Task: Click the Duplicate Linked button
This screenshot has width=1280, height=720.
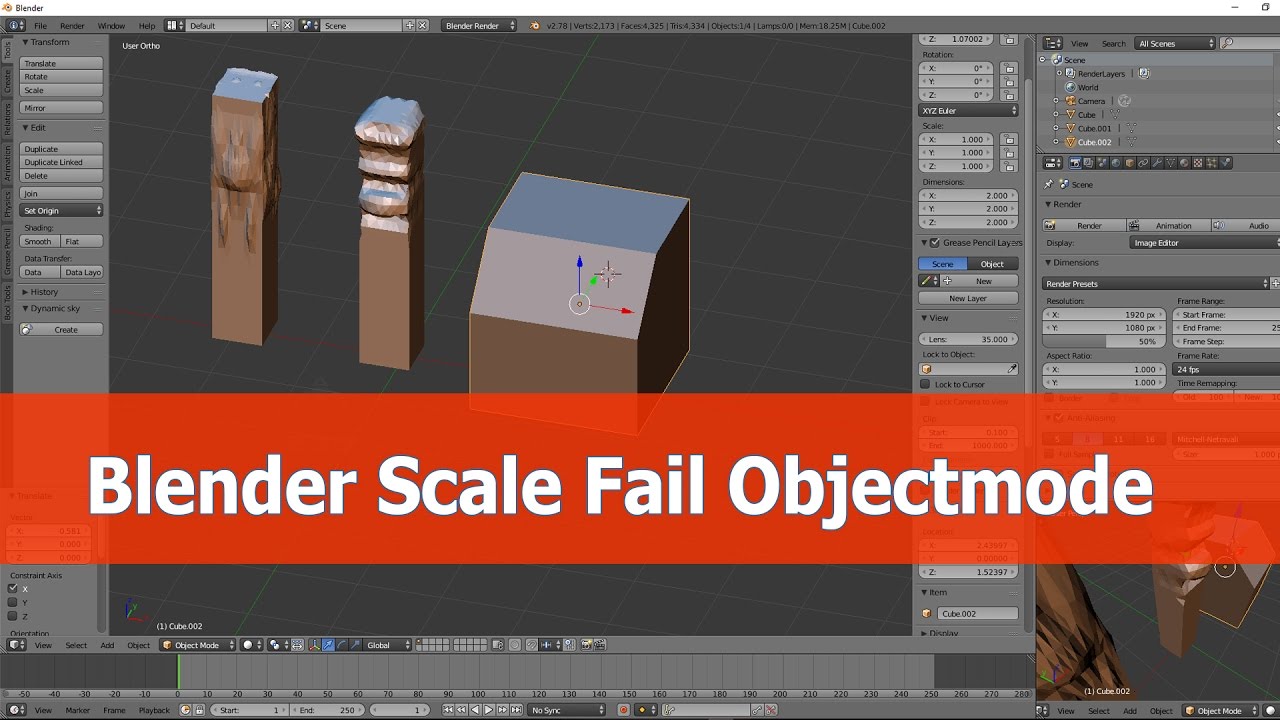Action: [x=61, y=162]
